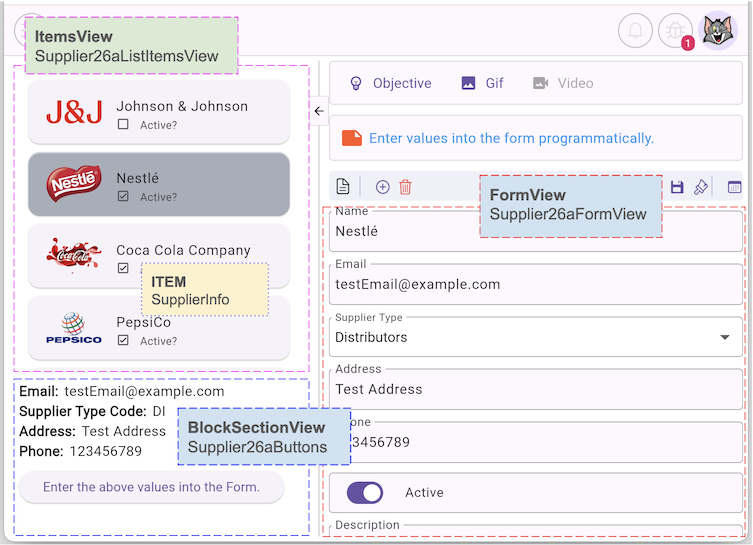The height and width of the screenshot is (545, 753).
Task: Click the save floppy disk icon
Action: click(677, 187)
